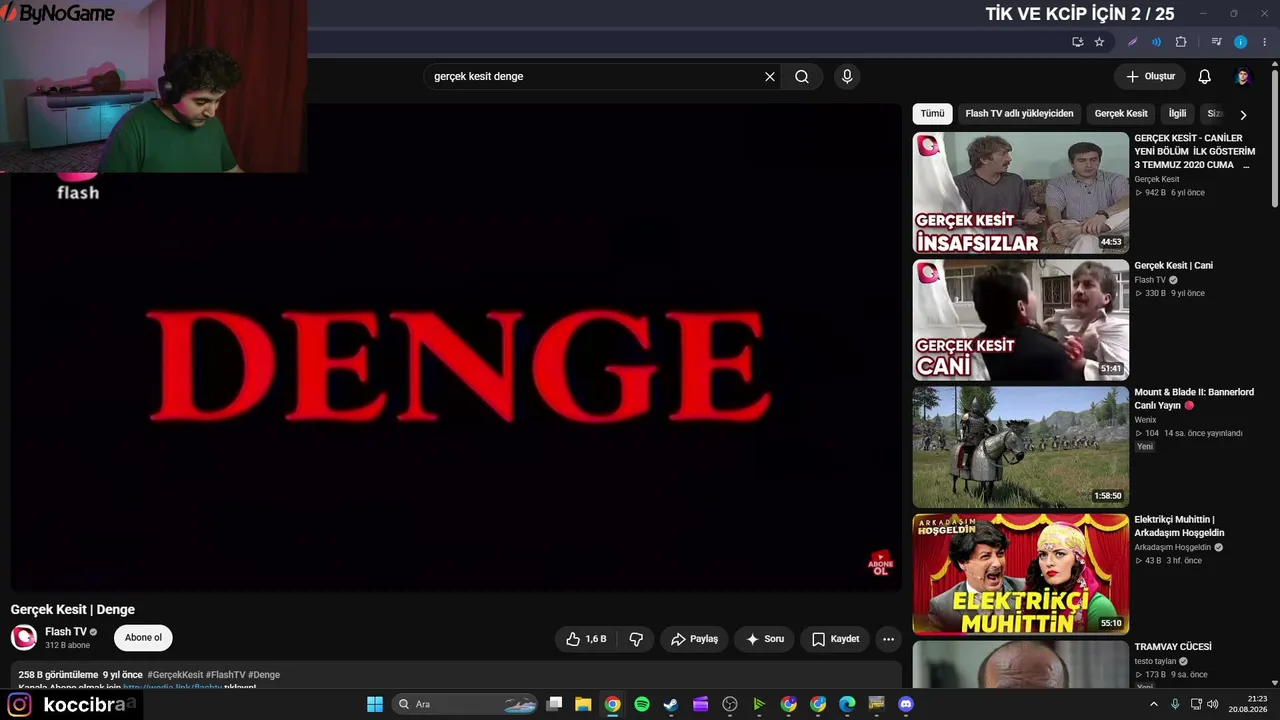Open Spotify from the taskbar
Image resolution: width=1280 pixels, height=720 pixels.
coord(642,704)
